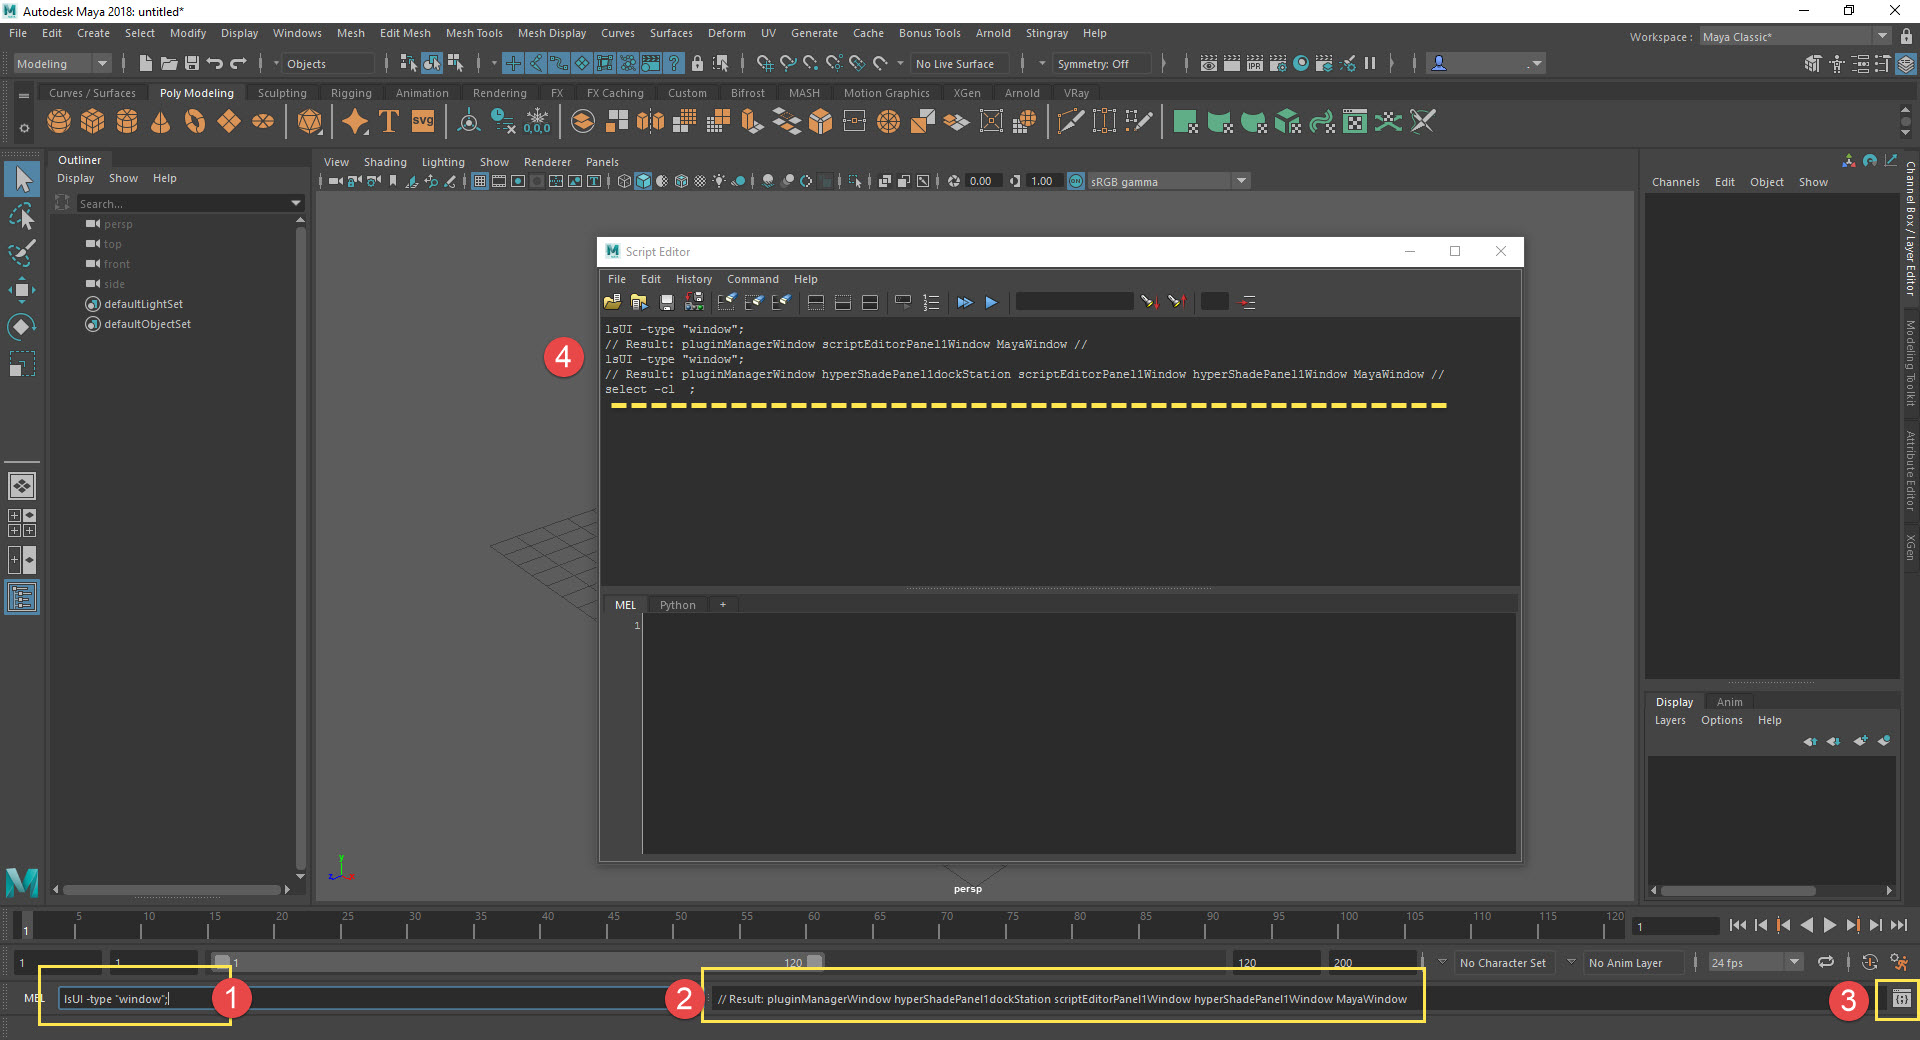Screen dimensions: 1920x1040
Task: Select the Type tool on the Poly Modeling shelf
Action: coord(388,121)
